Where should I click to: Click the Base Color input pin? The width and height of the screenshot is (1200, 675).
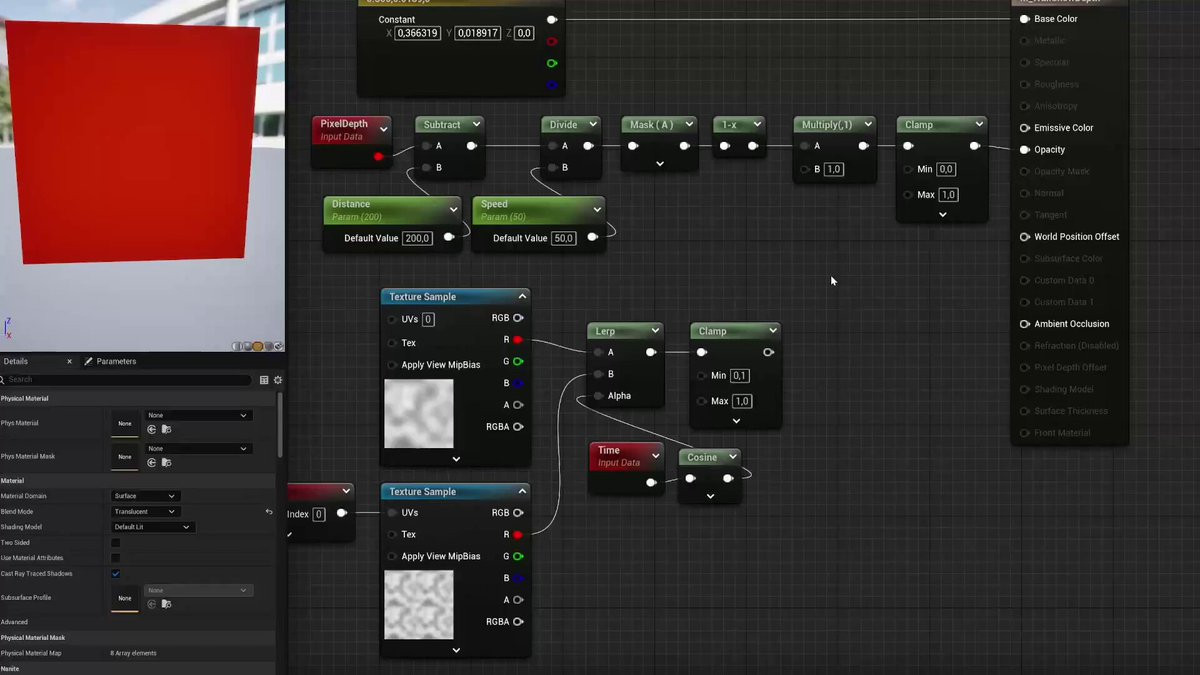pos(1025,19)
